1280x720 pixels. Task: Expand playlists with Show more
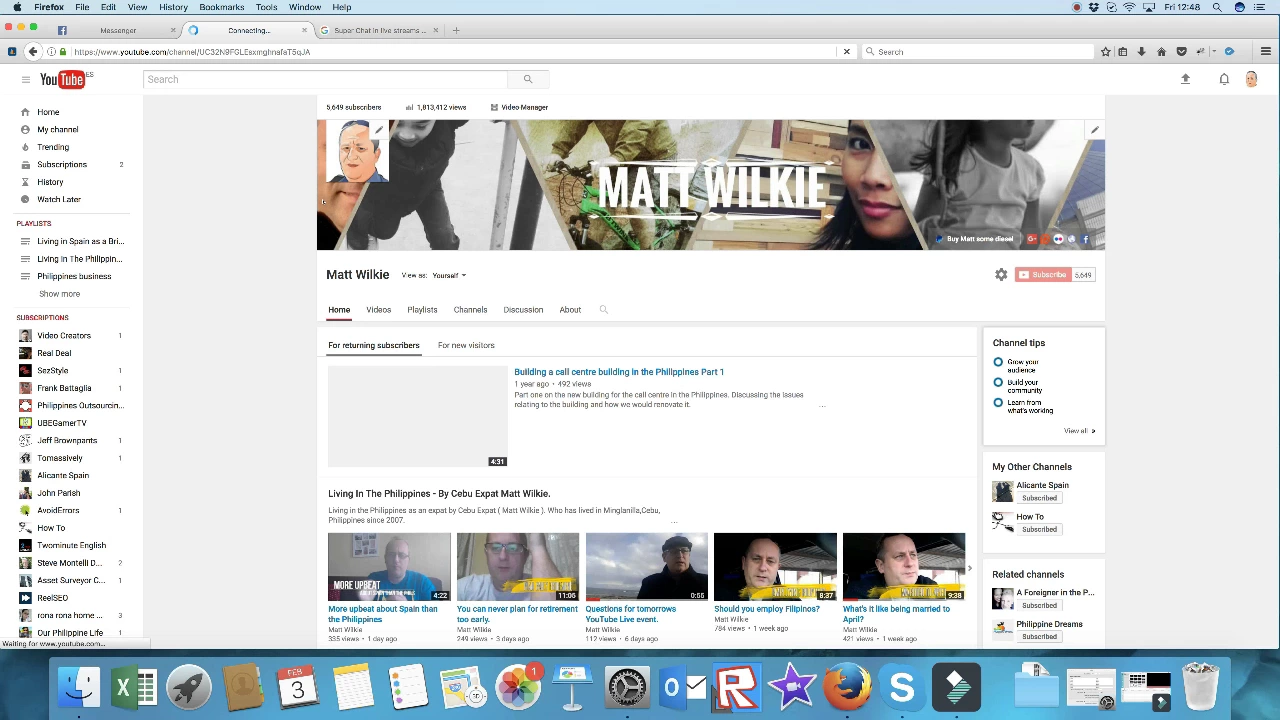point(59,294)
